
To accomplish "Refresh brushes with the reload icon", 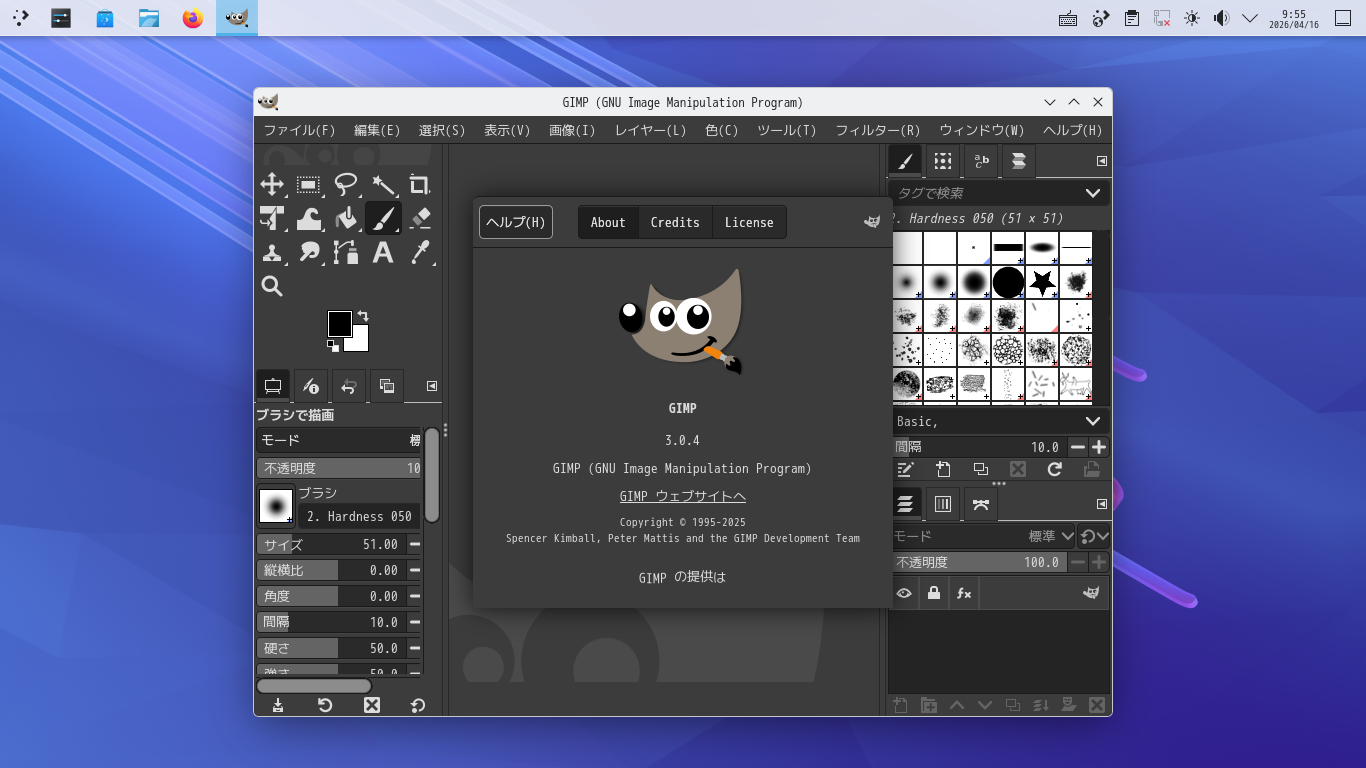I will point(1054,469).
